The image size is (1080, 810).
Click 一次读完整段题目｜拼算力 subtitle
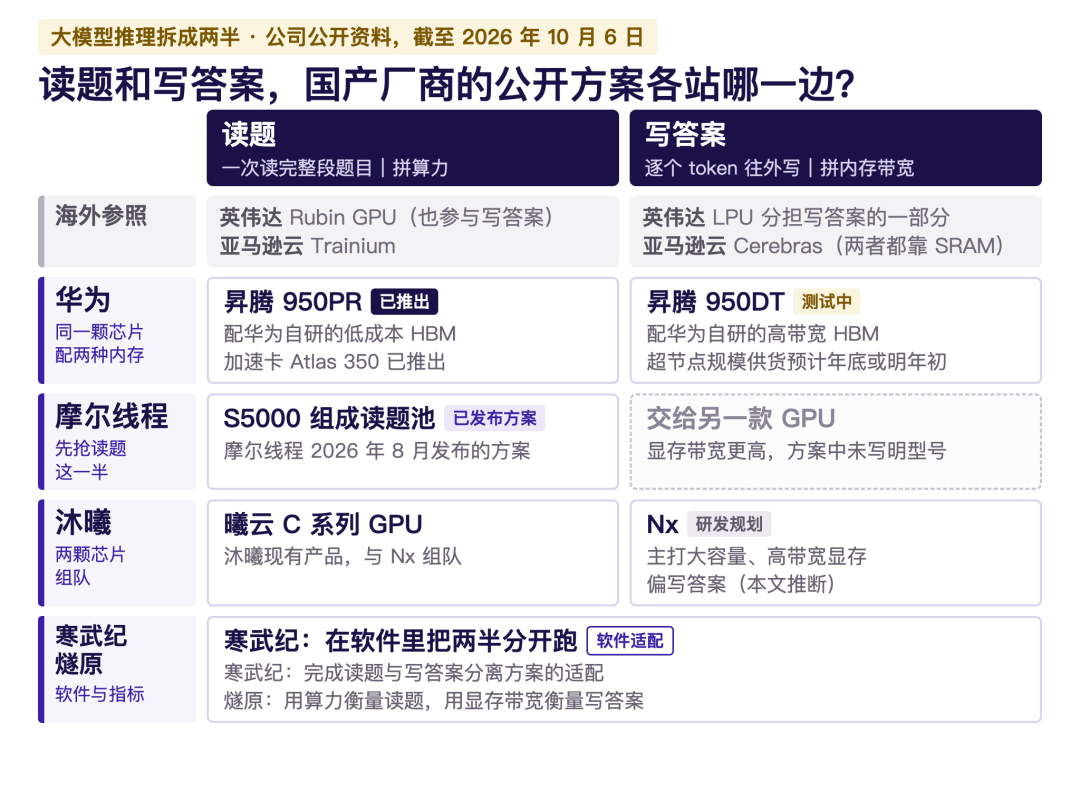click(x=335, y=168)
